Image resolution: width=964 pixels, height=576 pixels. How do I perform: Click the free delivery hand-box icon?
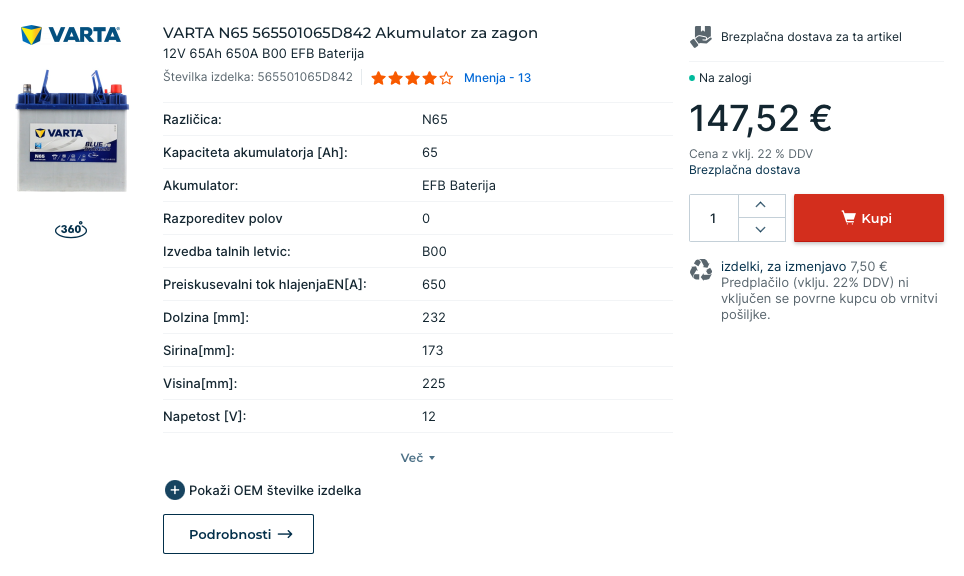coord(701,37)
